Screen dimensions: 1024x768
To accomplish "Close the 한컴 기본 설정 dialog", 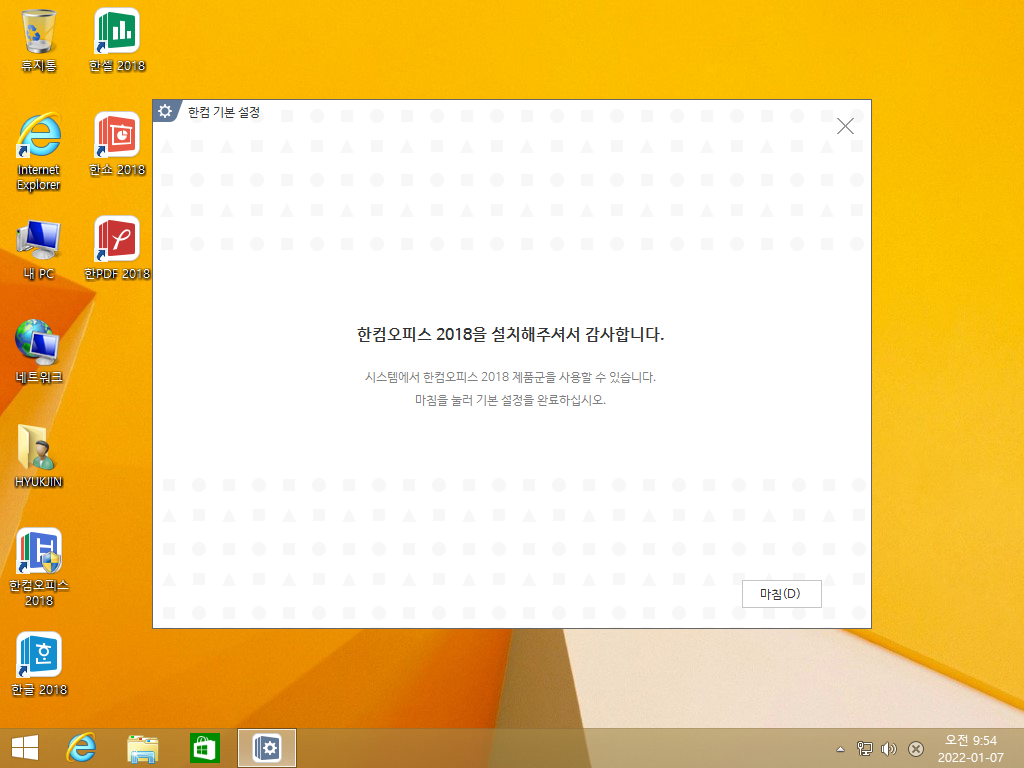I will click(x=845, y=126).
